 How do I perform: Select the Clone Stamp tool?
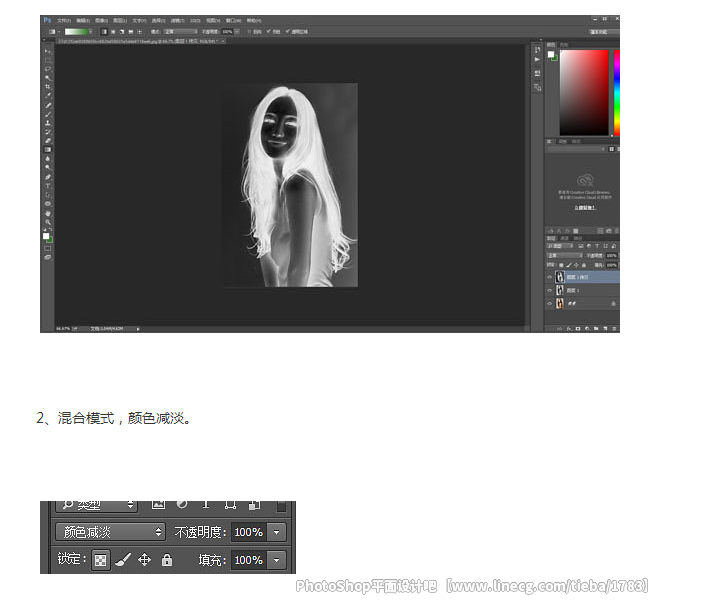(48, 123)
